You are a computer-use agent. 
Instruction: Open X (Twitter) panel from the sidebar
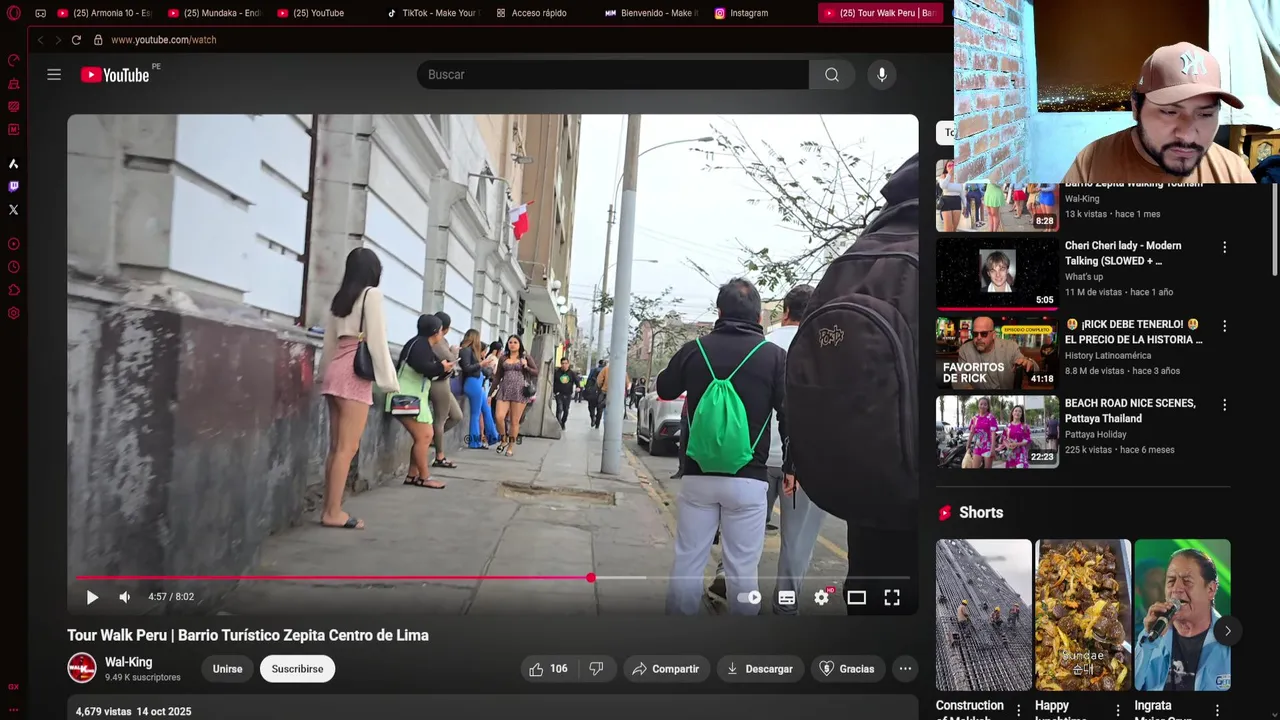point(13,210)
